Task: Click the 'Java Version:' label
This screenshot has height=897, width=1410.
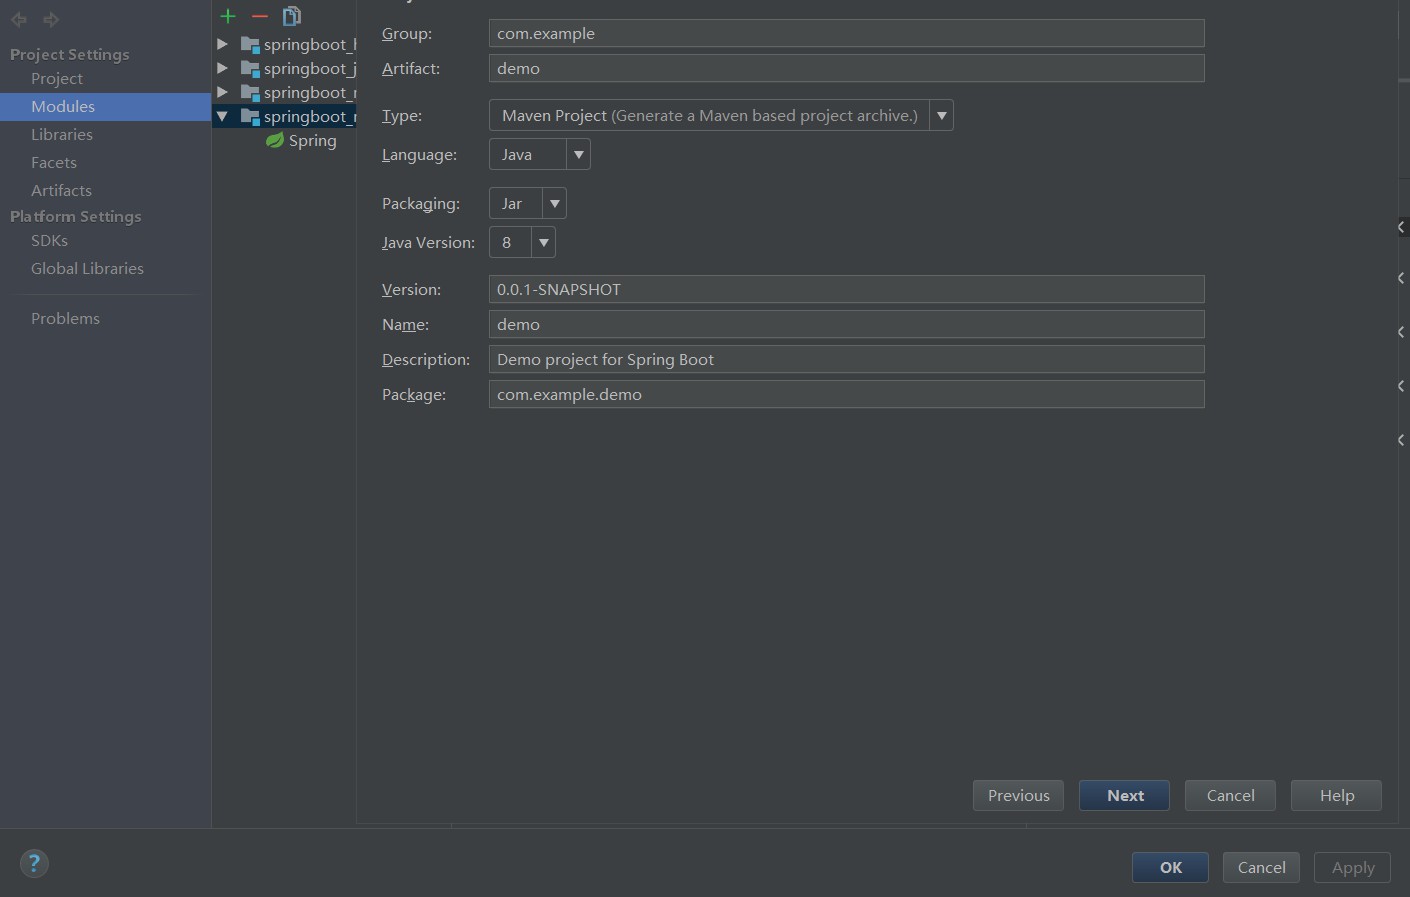Action: [428, 243]
